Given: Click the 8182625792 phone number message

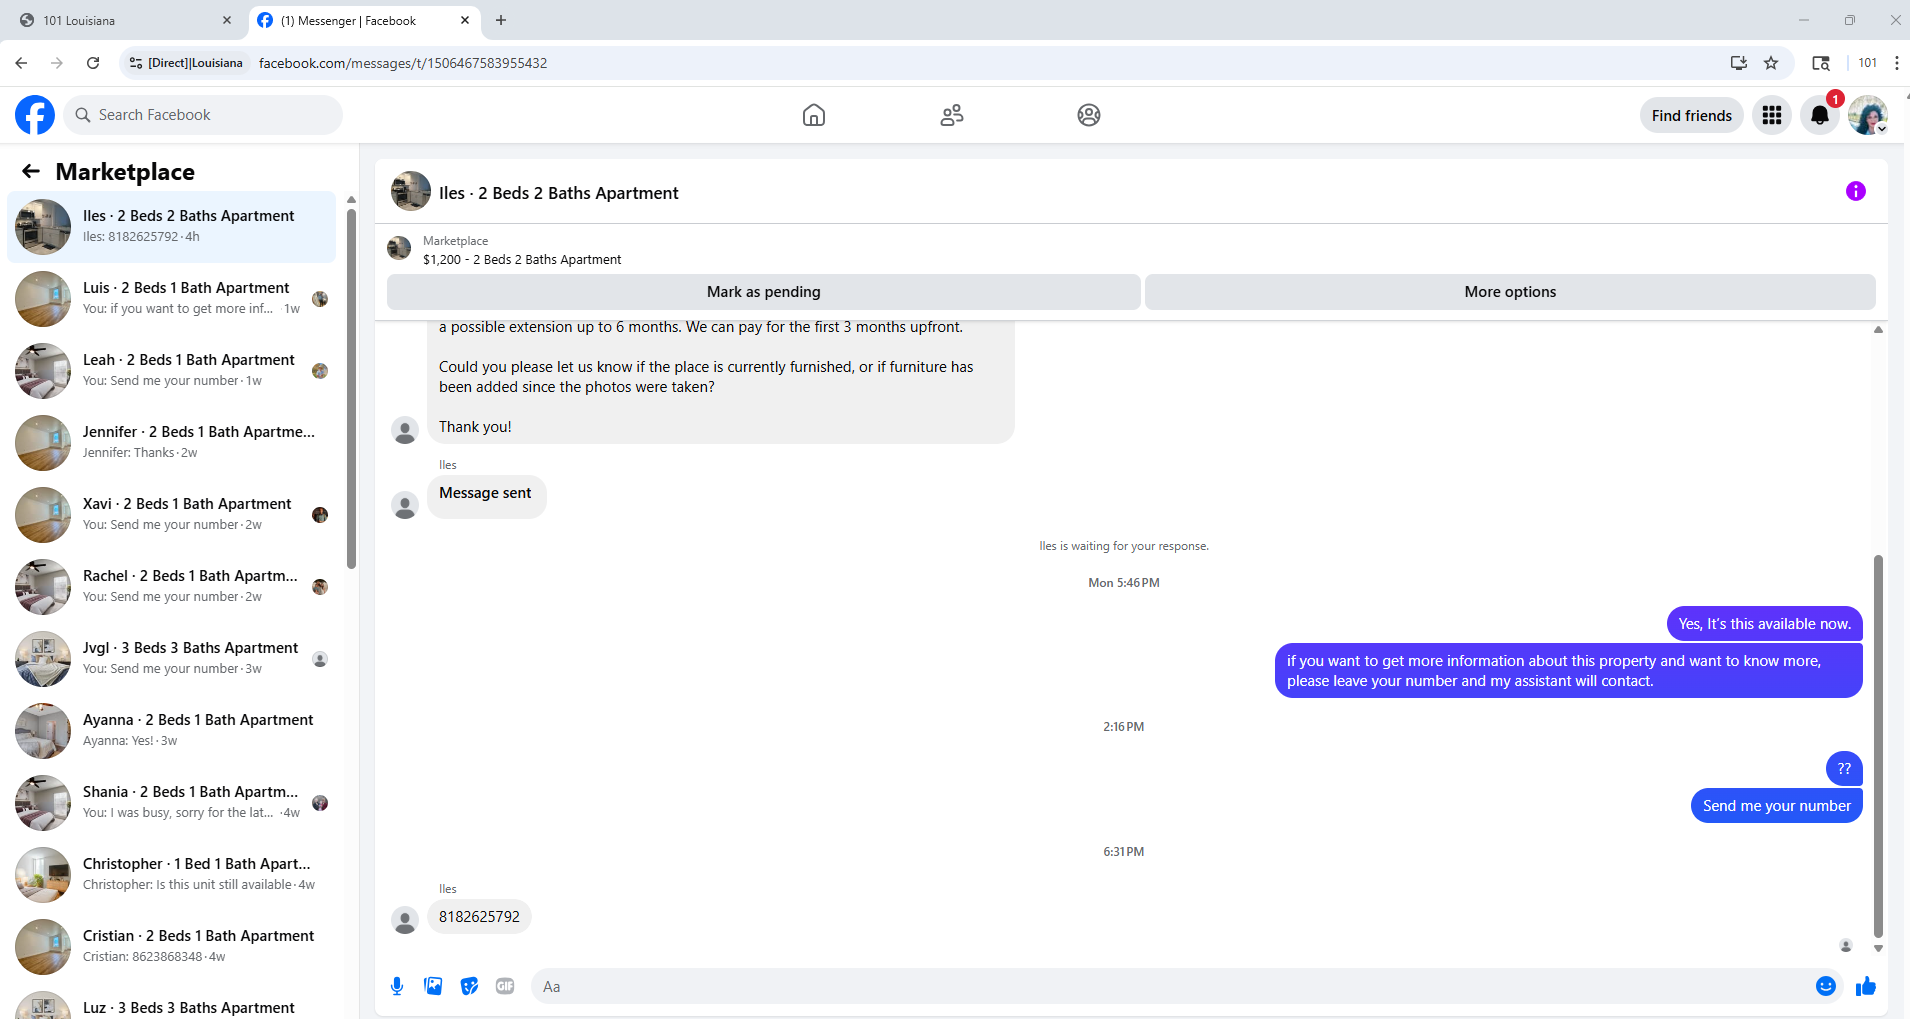Looking at the screenshot, I should point(479,917).
